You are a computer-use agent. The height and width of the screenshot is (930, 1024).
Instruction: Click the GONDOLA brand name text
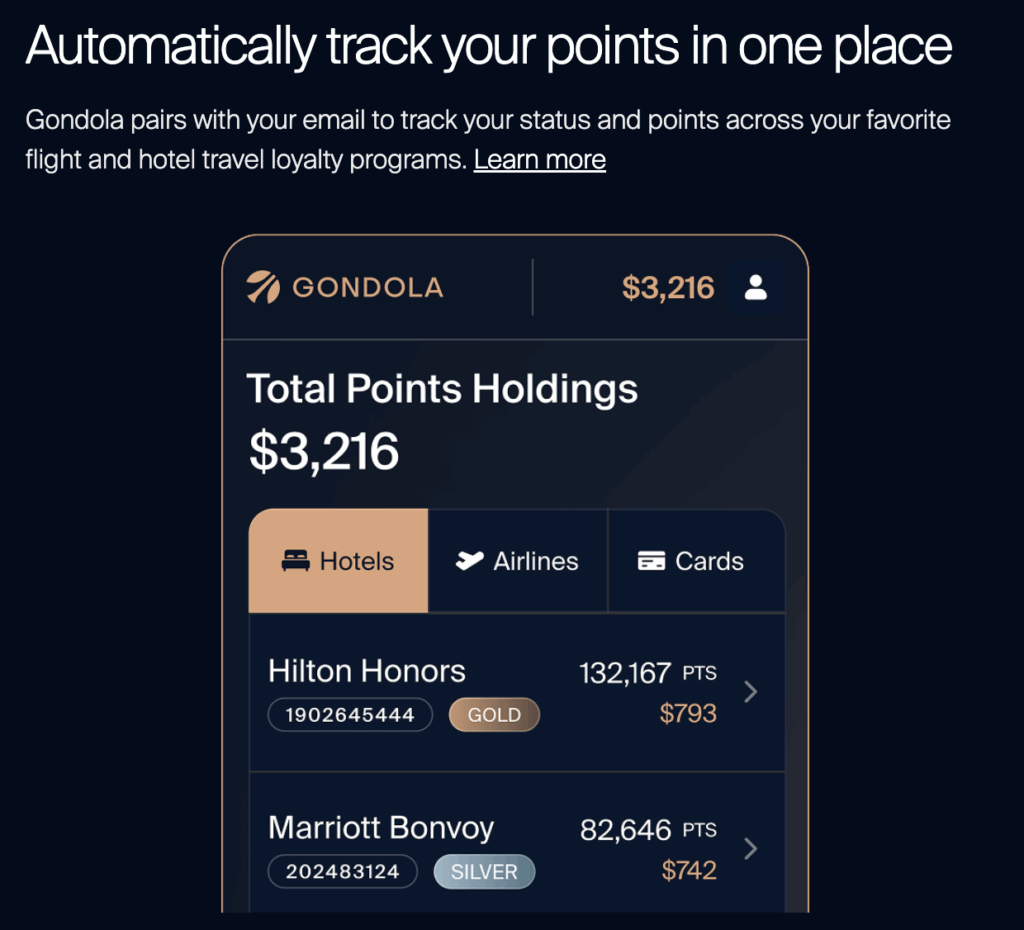click(367, 288)
